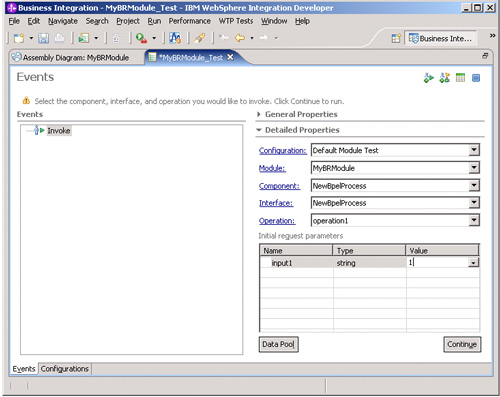Open the Performance menu
Image resolution: width=500 pixels, height=397 pixels.
coord(189,21)
